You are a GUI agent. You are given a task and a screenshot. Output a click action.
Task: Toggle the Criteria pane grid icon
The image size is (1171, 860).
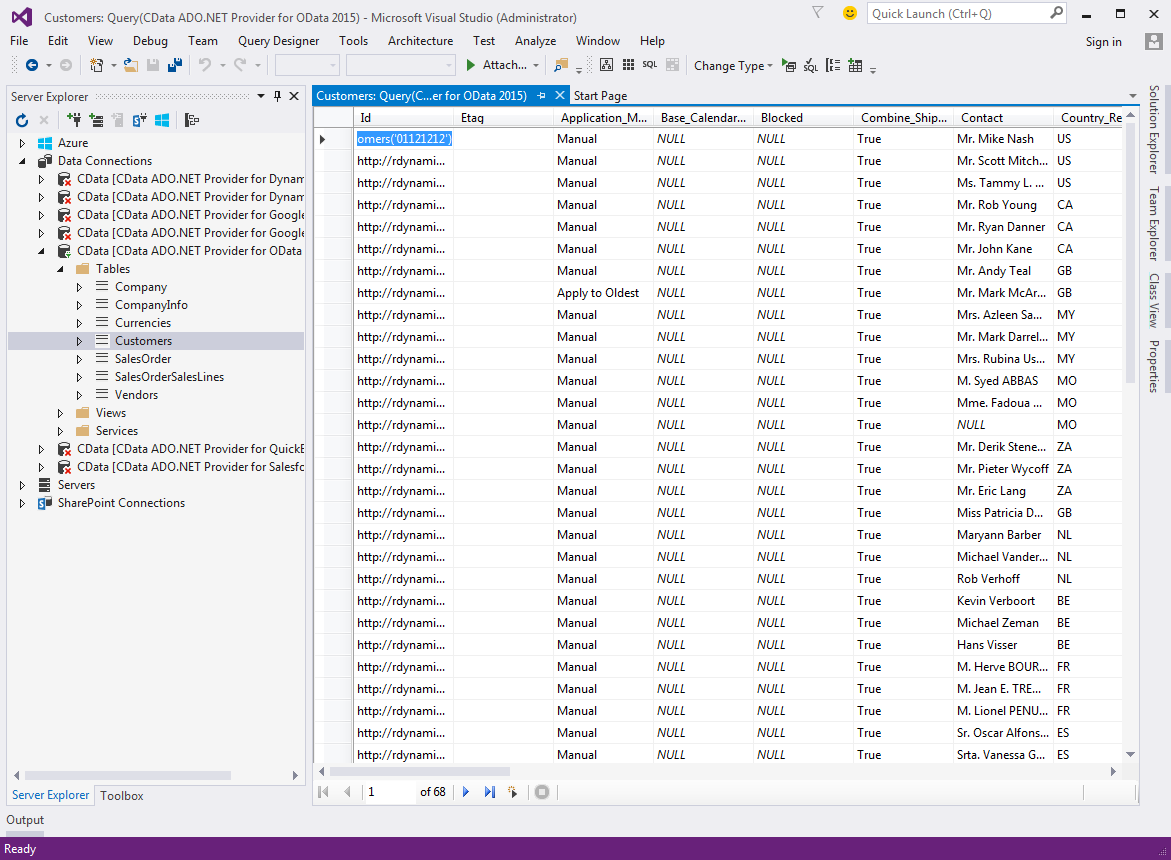pyautogui.click(x=628, y=65)
